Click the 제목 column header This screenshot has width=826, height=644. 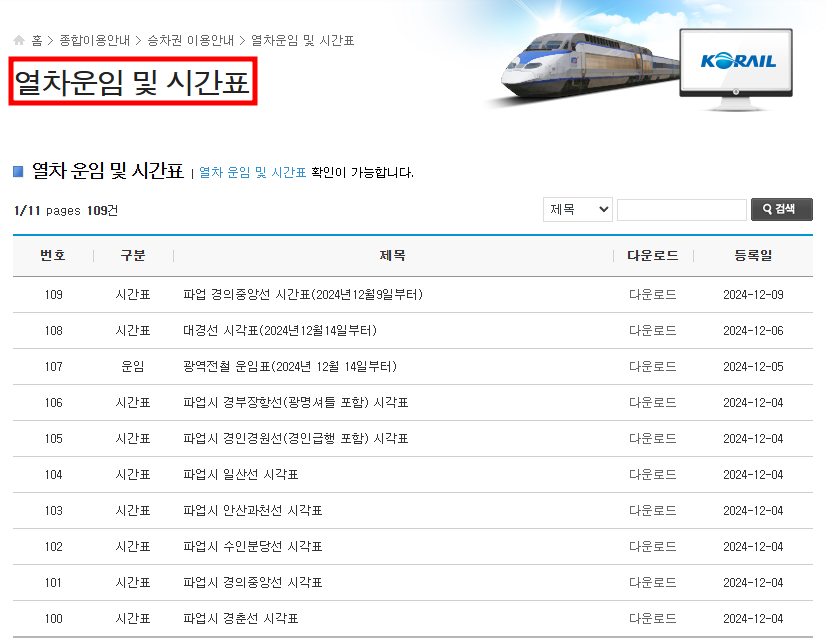[x=392, y=255]
